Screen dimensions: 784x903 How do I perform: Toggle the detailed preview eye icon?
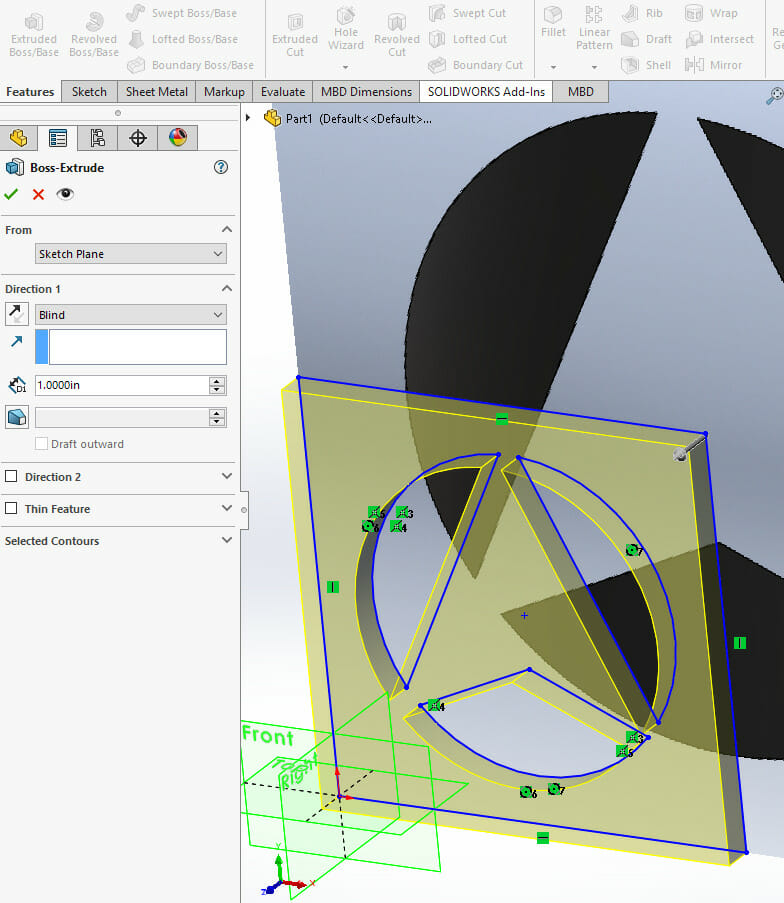(x=65, y=194)
